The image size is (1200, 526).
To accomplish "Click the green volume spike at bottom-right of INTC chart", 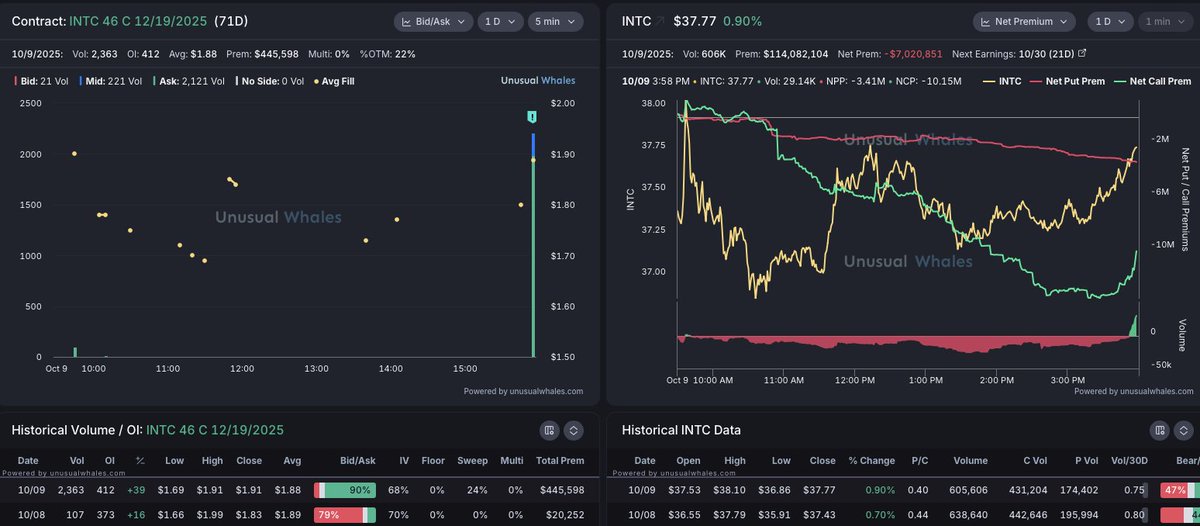I will 1134,326.
